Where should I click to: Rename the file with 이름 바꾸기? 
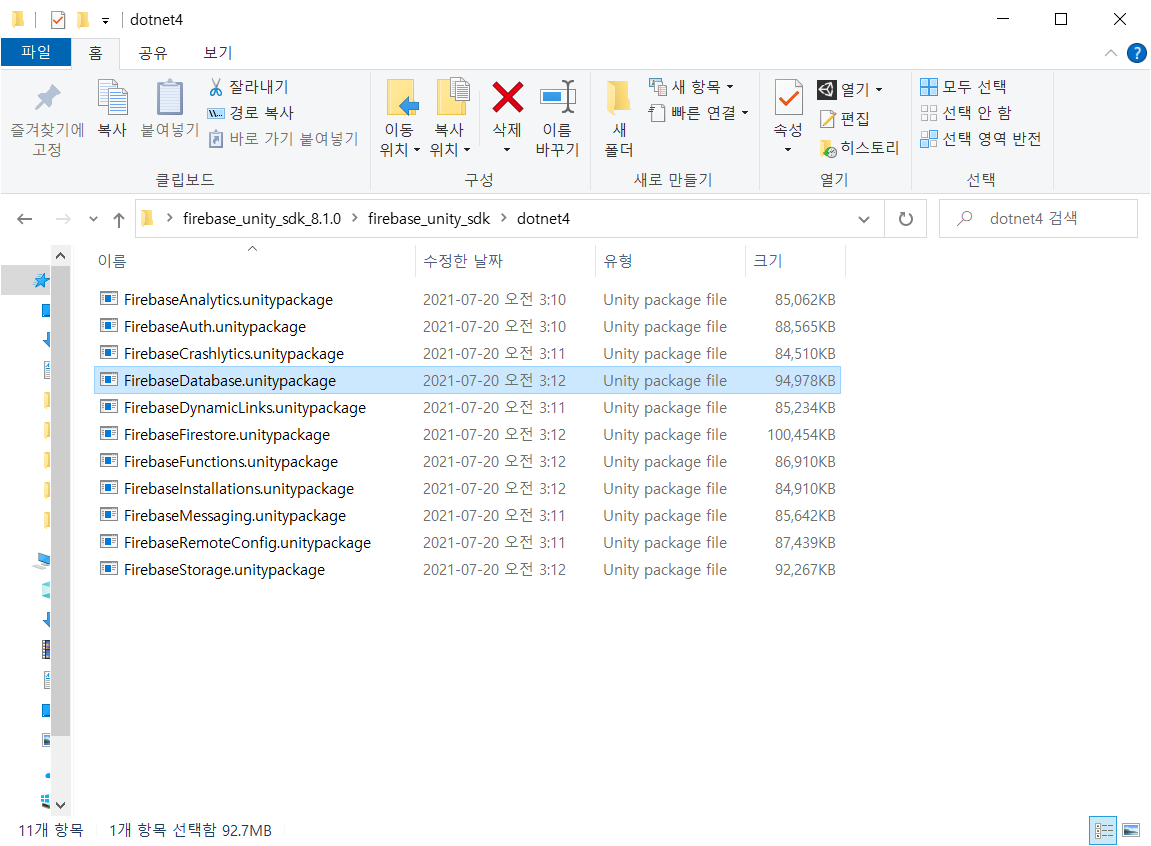pyautogui.click(x=557, y=117)
